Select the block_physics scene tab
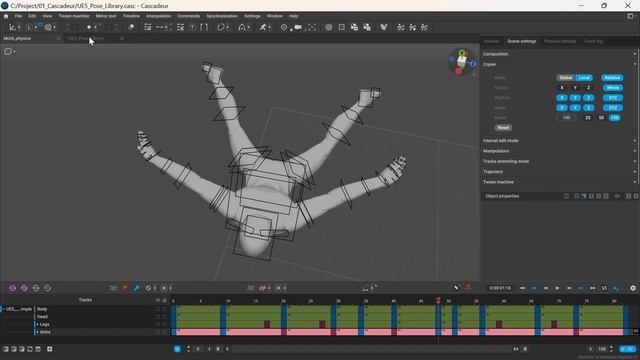 point(17,38)
